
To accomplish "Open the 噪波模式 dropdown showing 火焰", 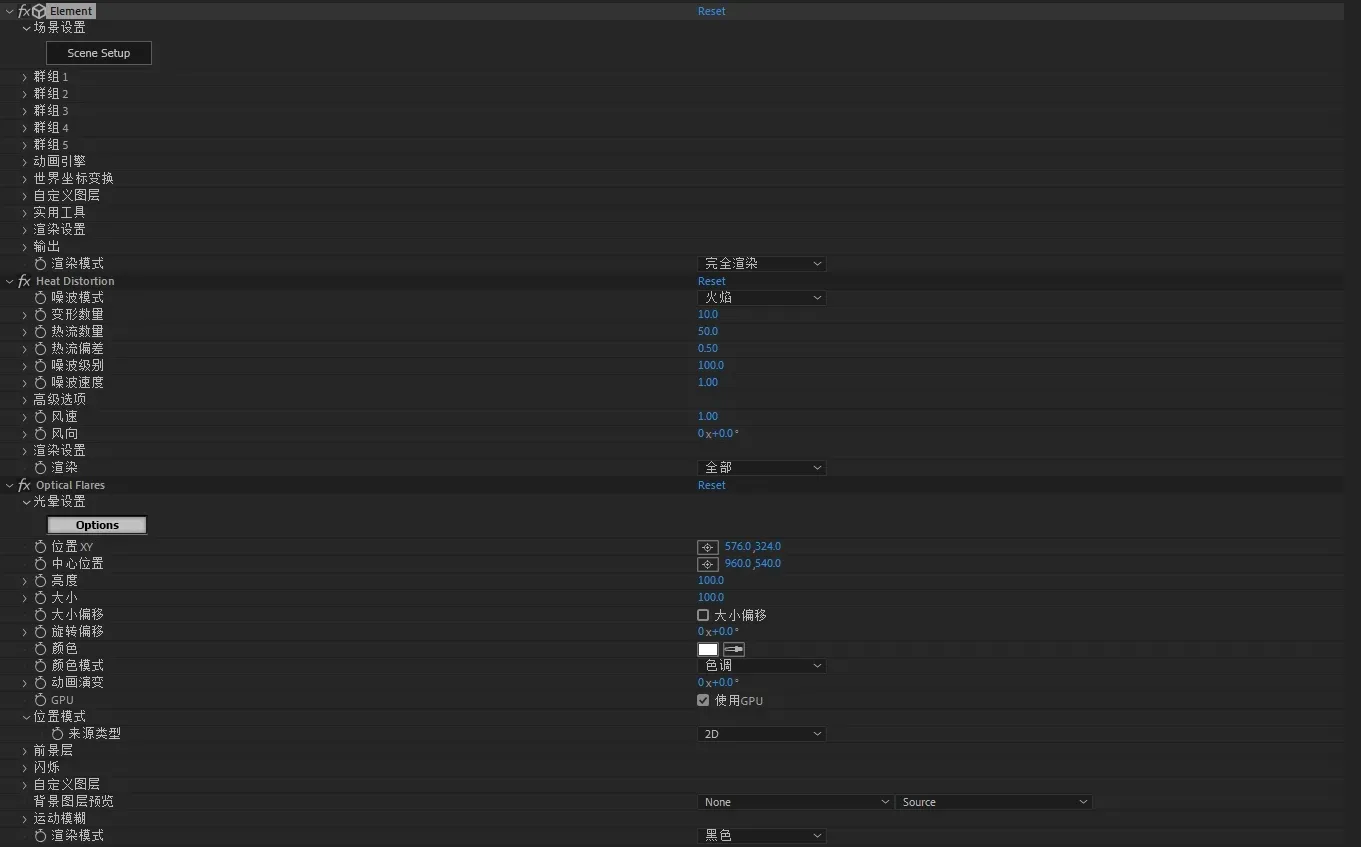I will pyautogui.click(x=761, y=298).
